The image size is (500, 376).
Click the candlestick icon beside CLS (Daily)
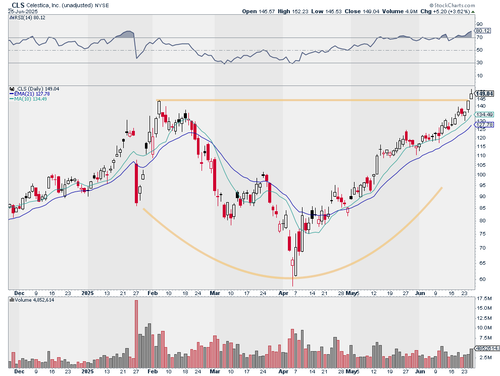pyautogui.click(x=12, y=89)
